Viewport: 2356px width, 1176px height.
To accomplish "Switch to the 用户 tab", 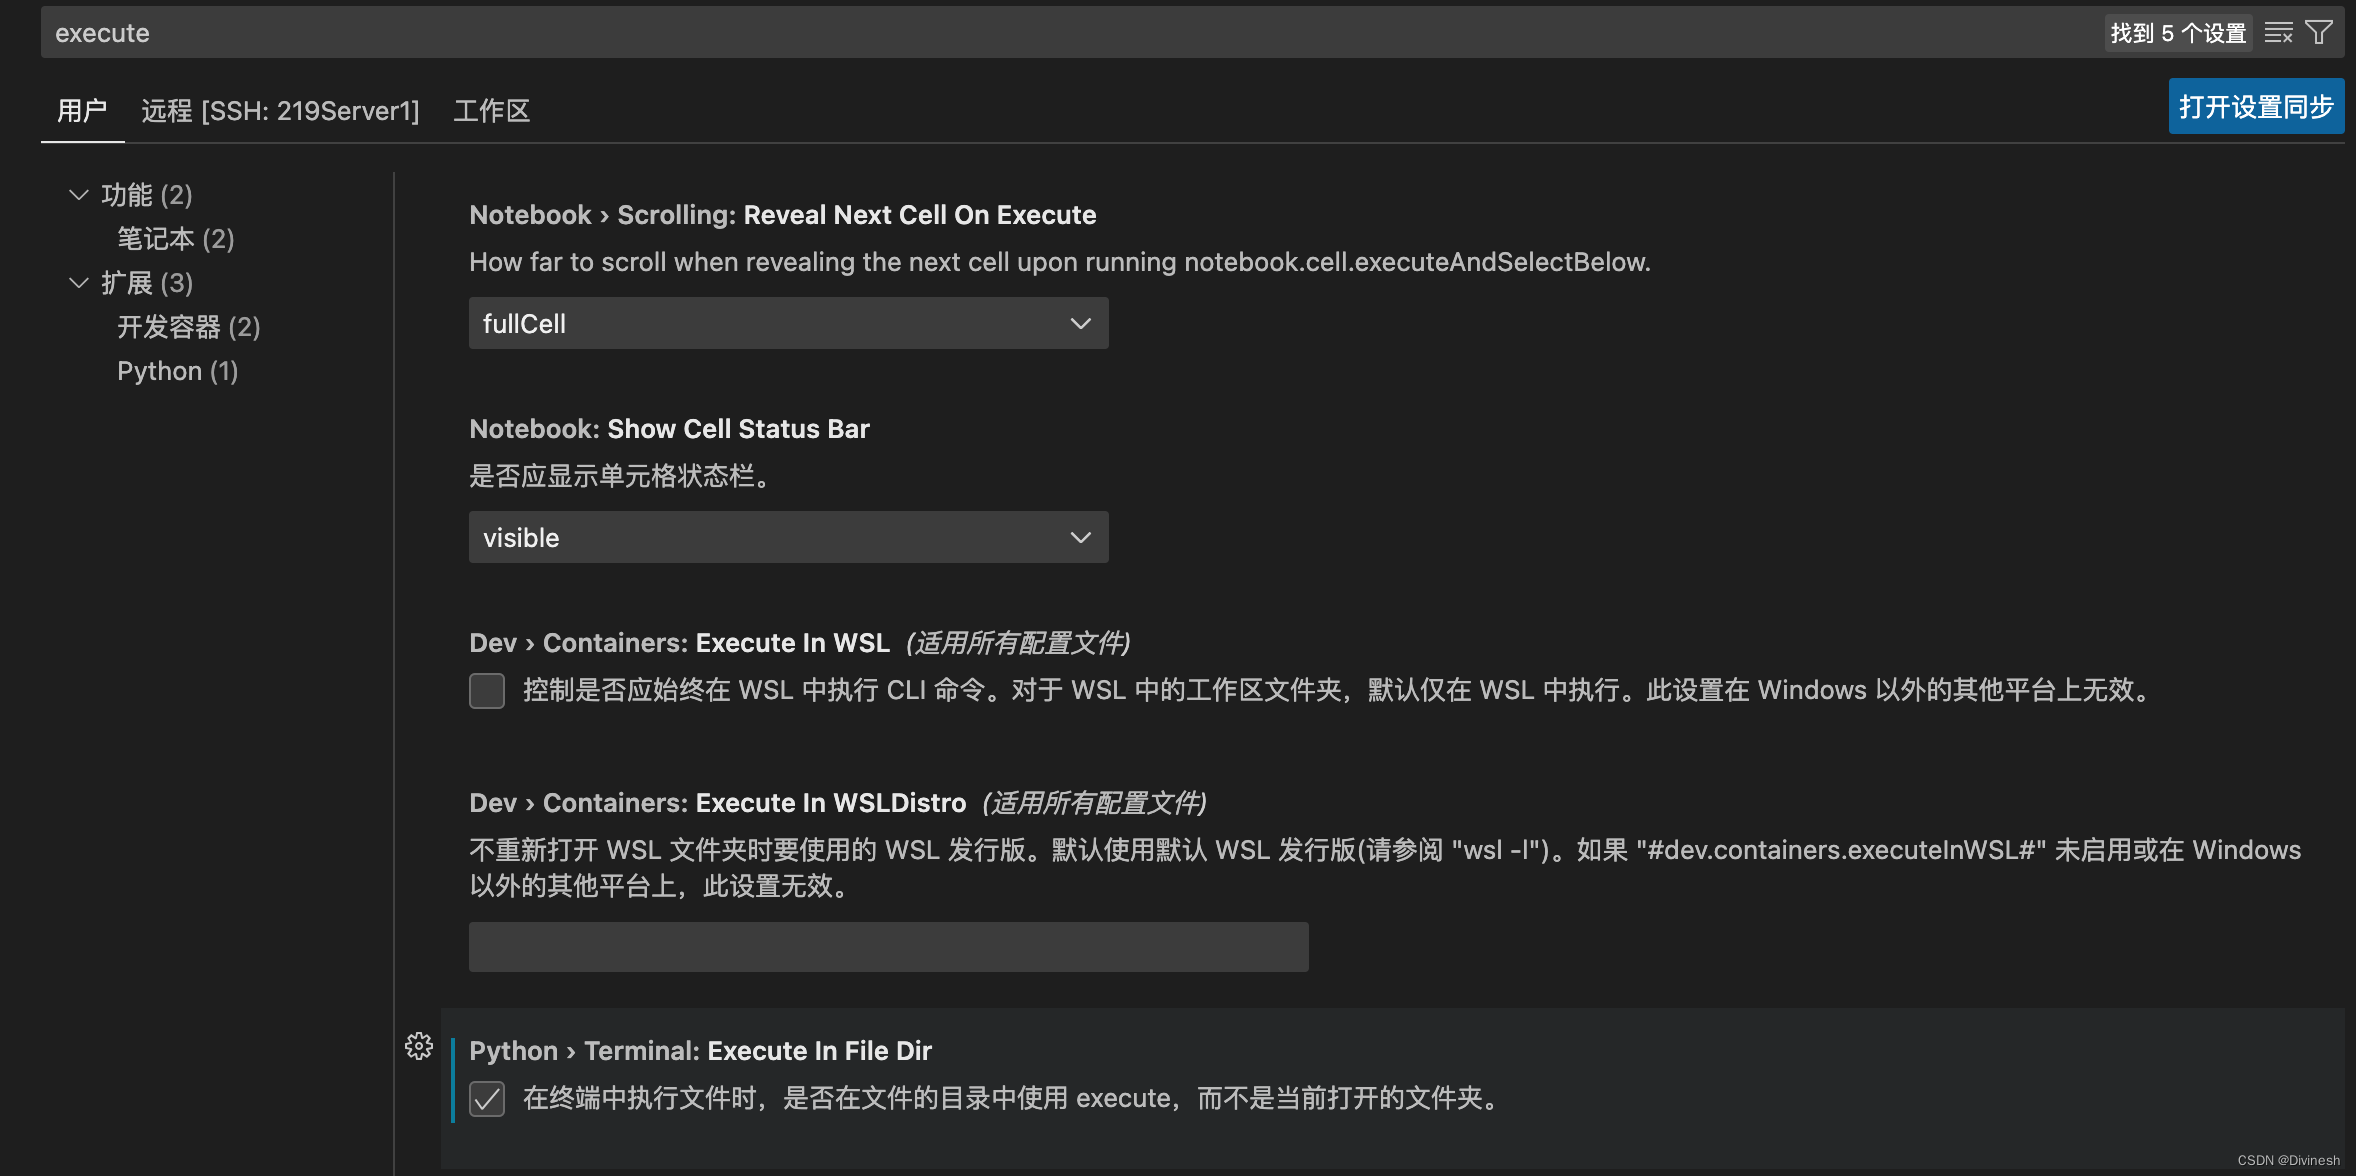I will pos(82,111).
